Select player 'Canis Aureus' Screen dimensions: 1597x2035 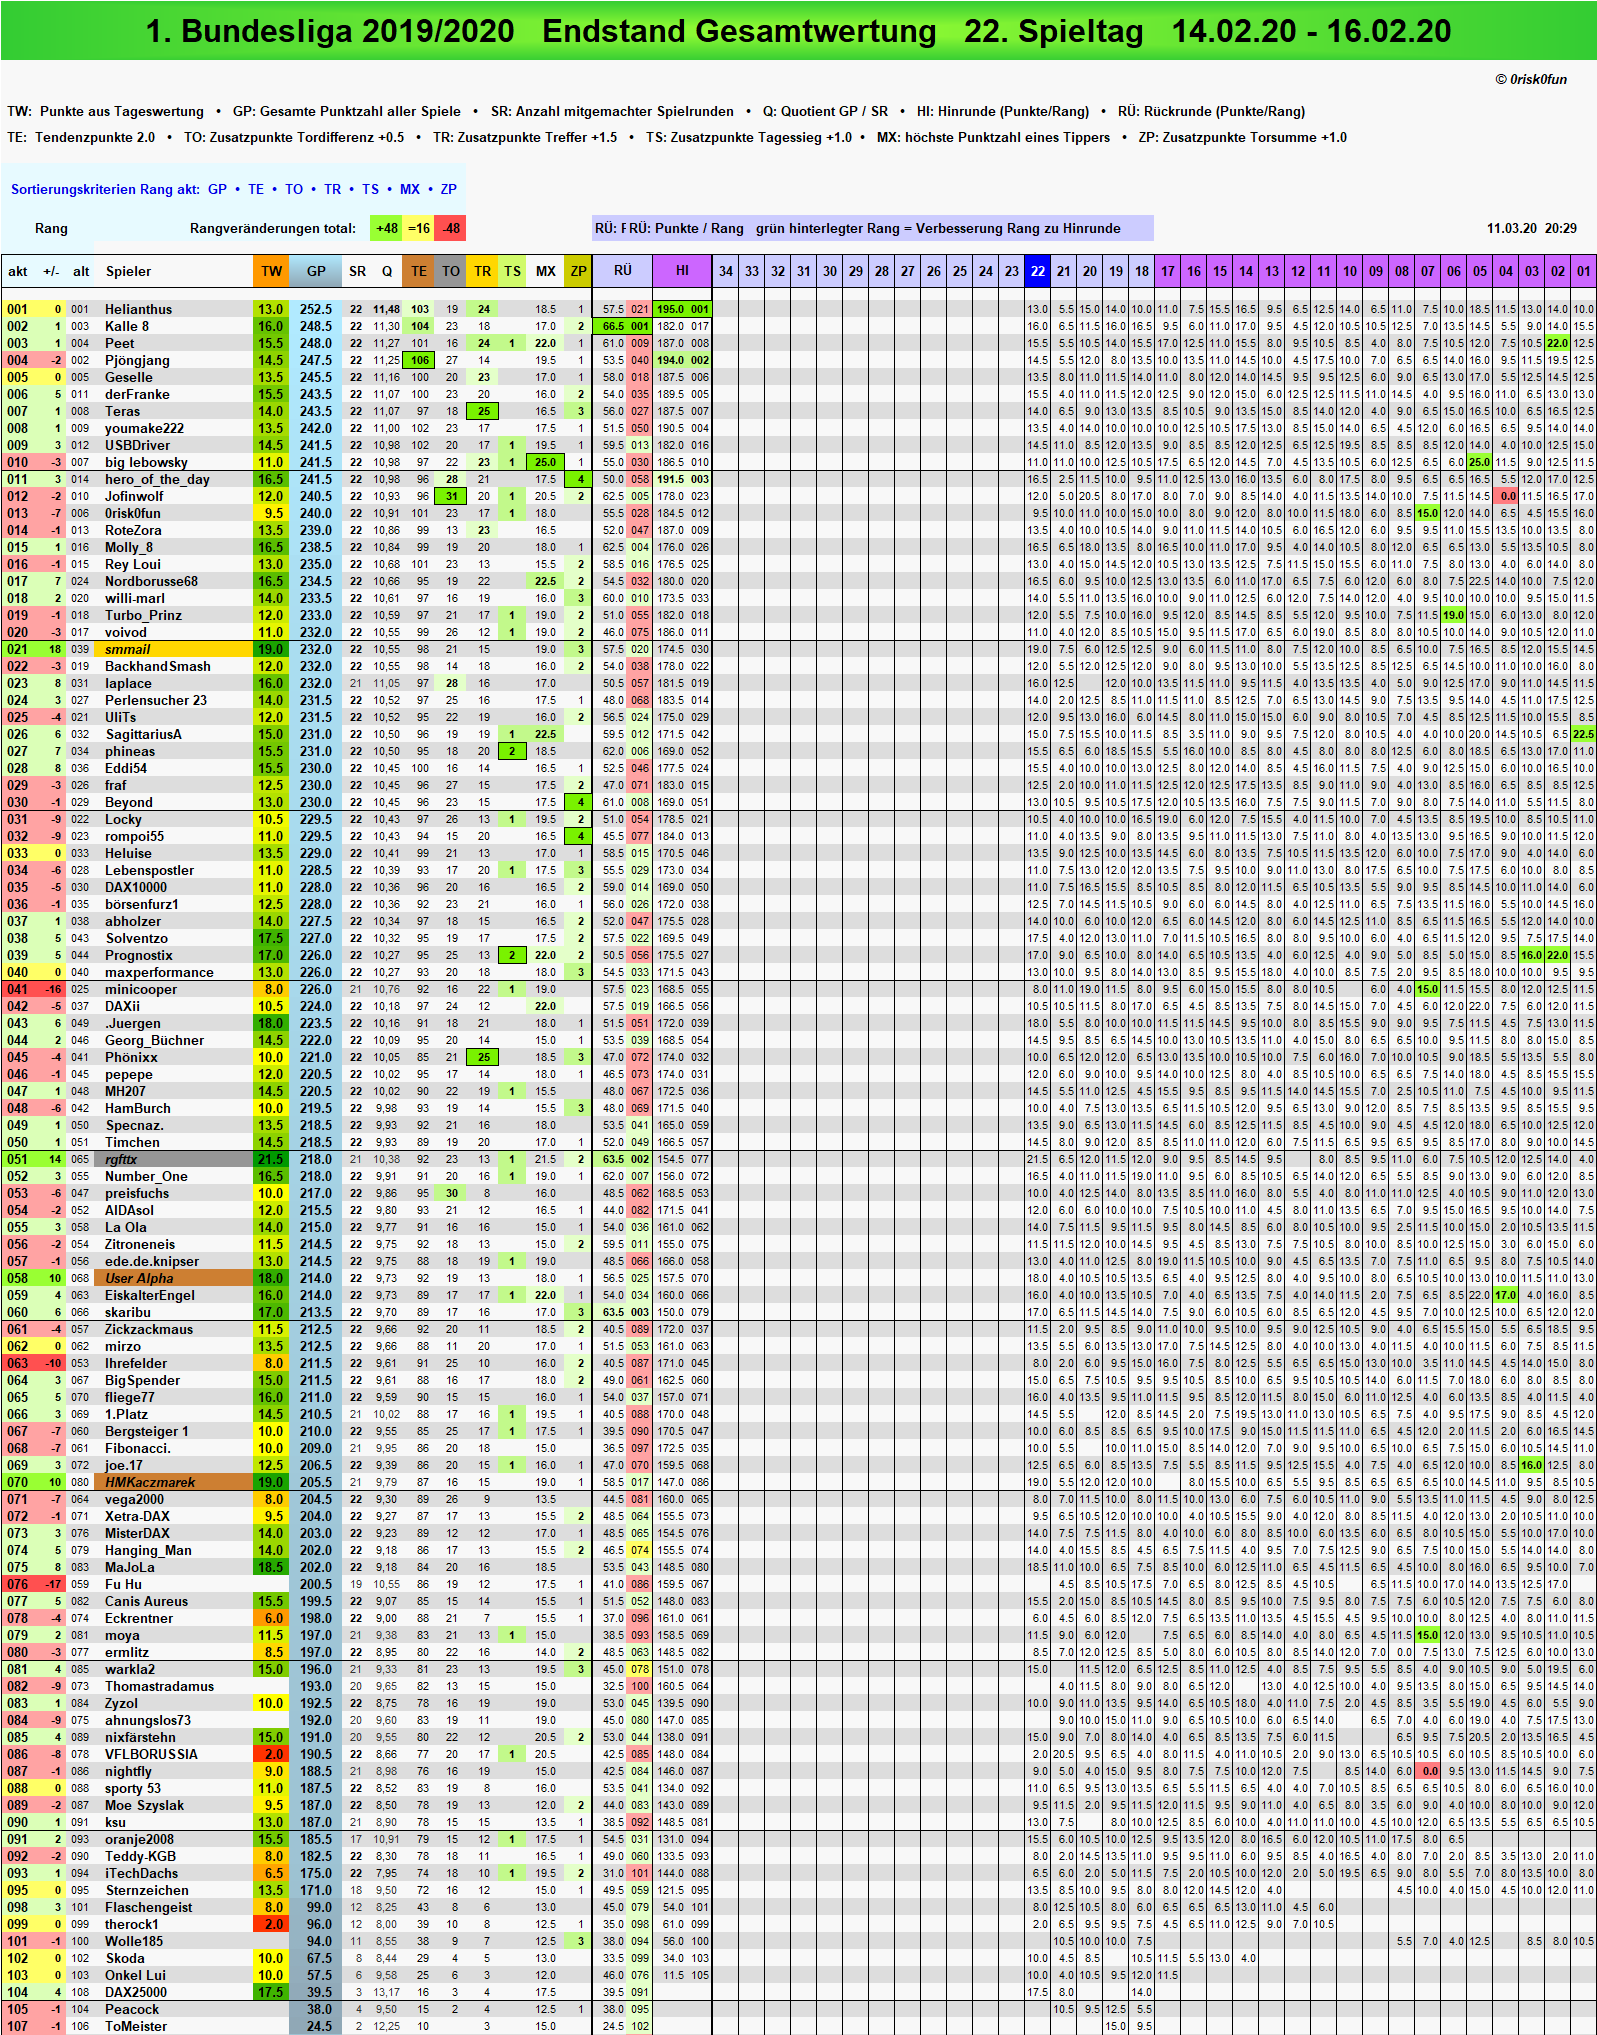[x=146, y=1601]
